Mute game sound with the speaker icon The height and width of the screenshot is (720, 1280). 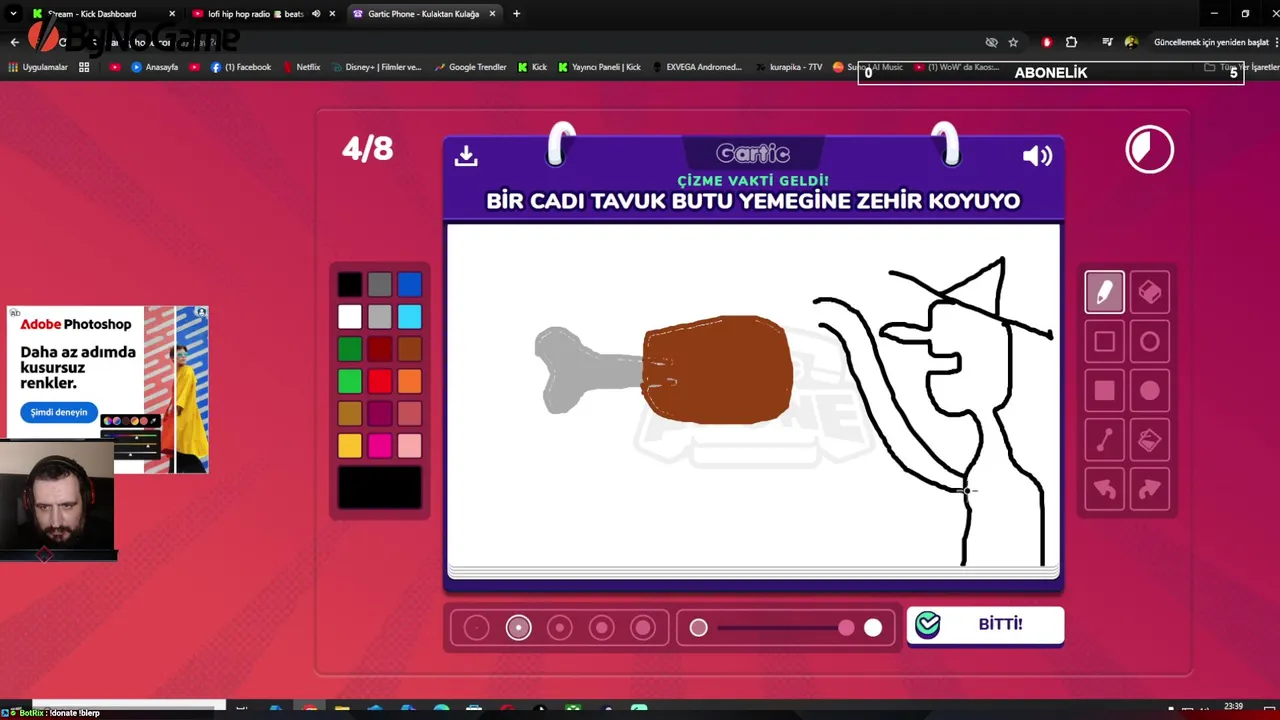[1037, 156]
